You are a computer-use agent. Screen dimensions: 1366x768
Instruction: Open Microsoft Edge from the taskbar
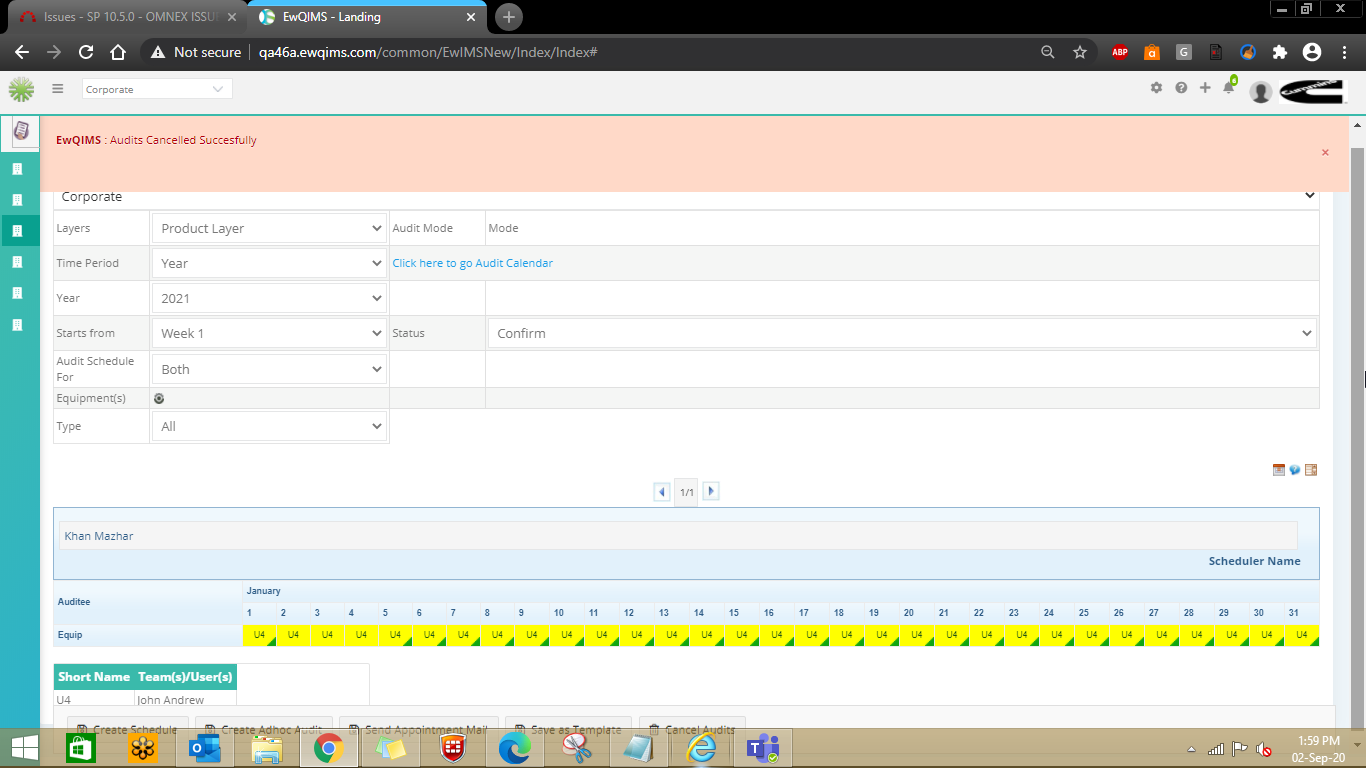pos(514,748)
